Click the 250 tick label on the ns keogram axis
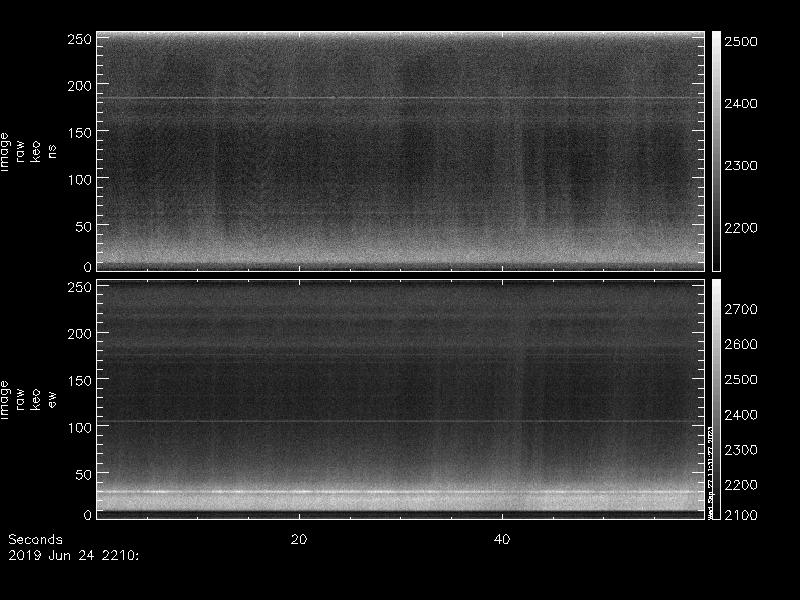 (x=80, y=39)
